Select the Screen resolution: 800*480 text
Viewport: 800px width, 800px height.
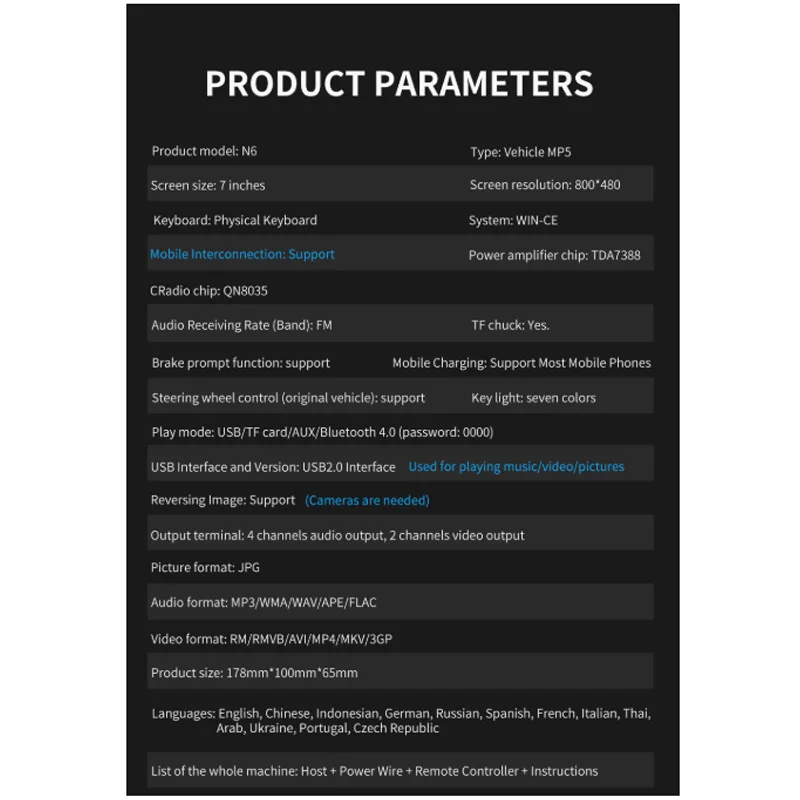(545, 185)
